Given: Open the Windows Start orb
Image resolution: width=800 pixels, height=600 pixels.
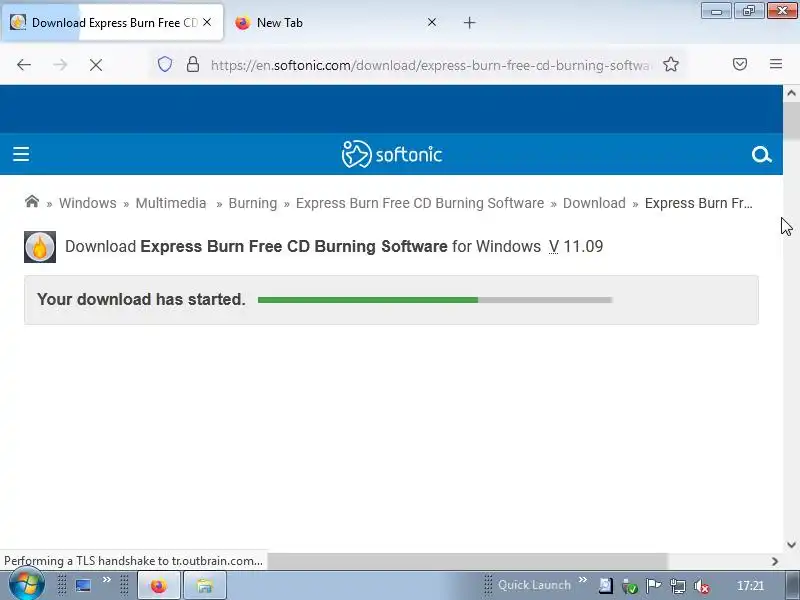Looking at the screenshot, I should pos(26,585).
